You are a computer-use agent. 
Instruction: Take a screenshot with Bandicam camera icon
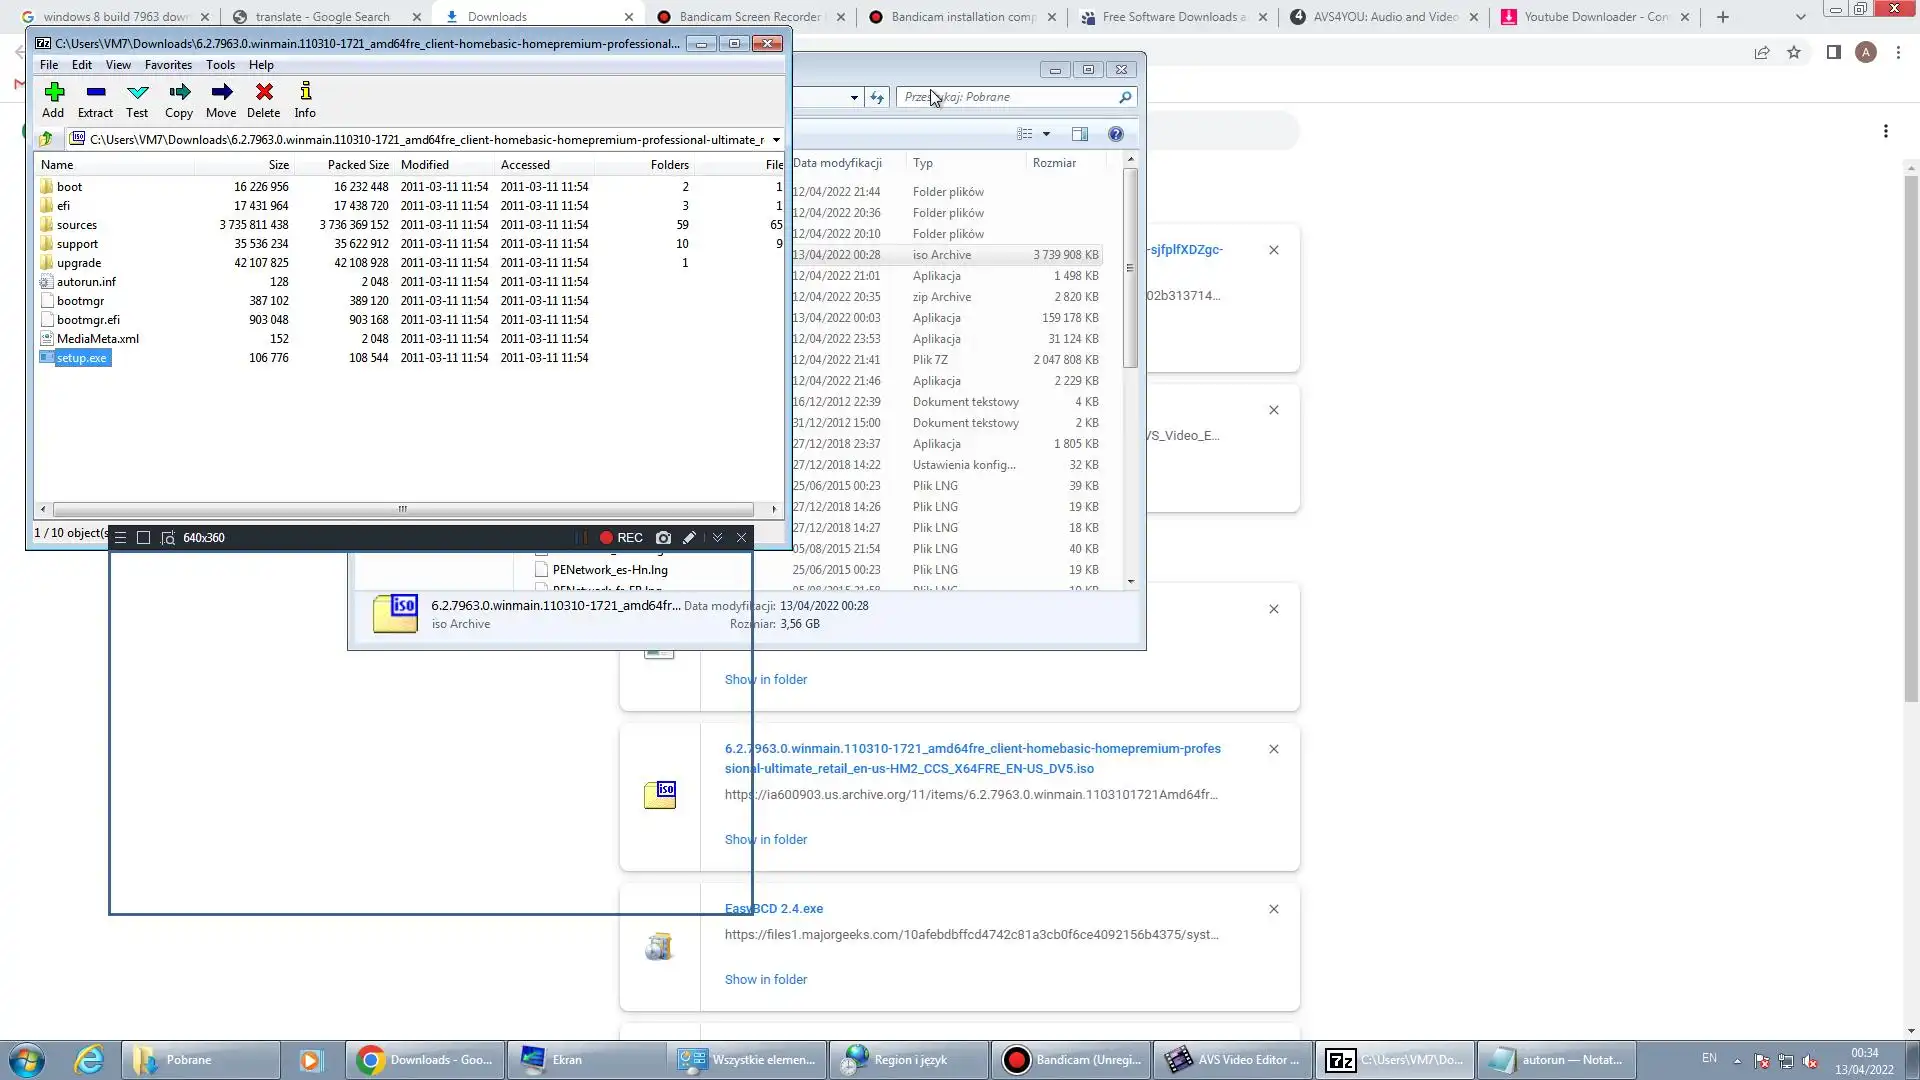point(663,538)
